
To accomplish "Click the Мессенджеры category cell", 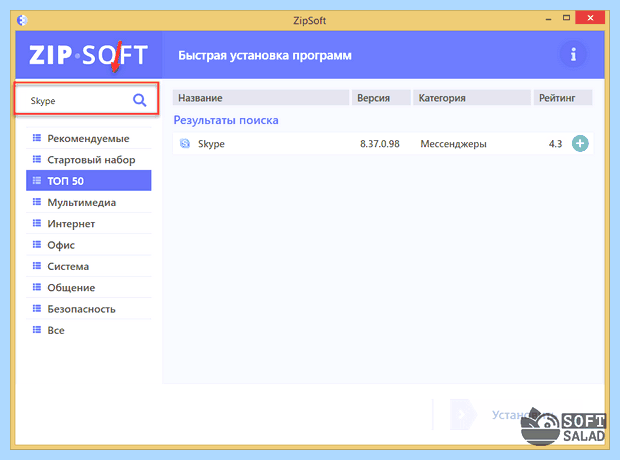I will tap(453, 144).
